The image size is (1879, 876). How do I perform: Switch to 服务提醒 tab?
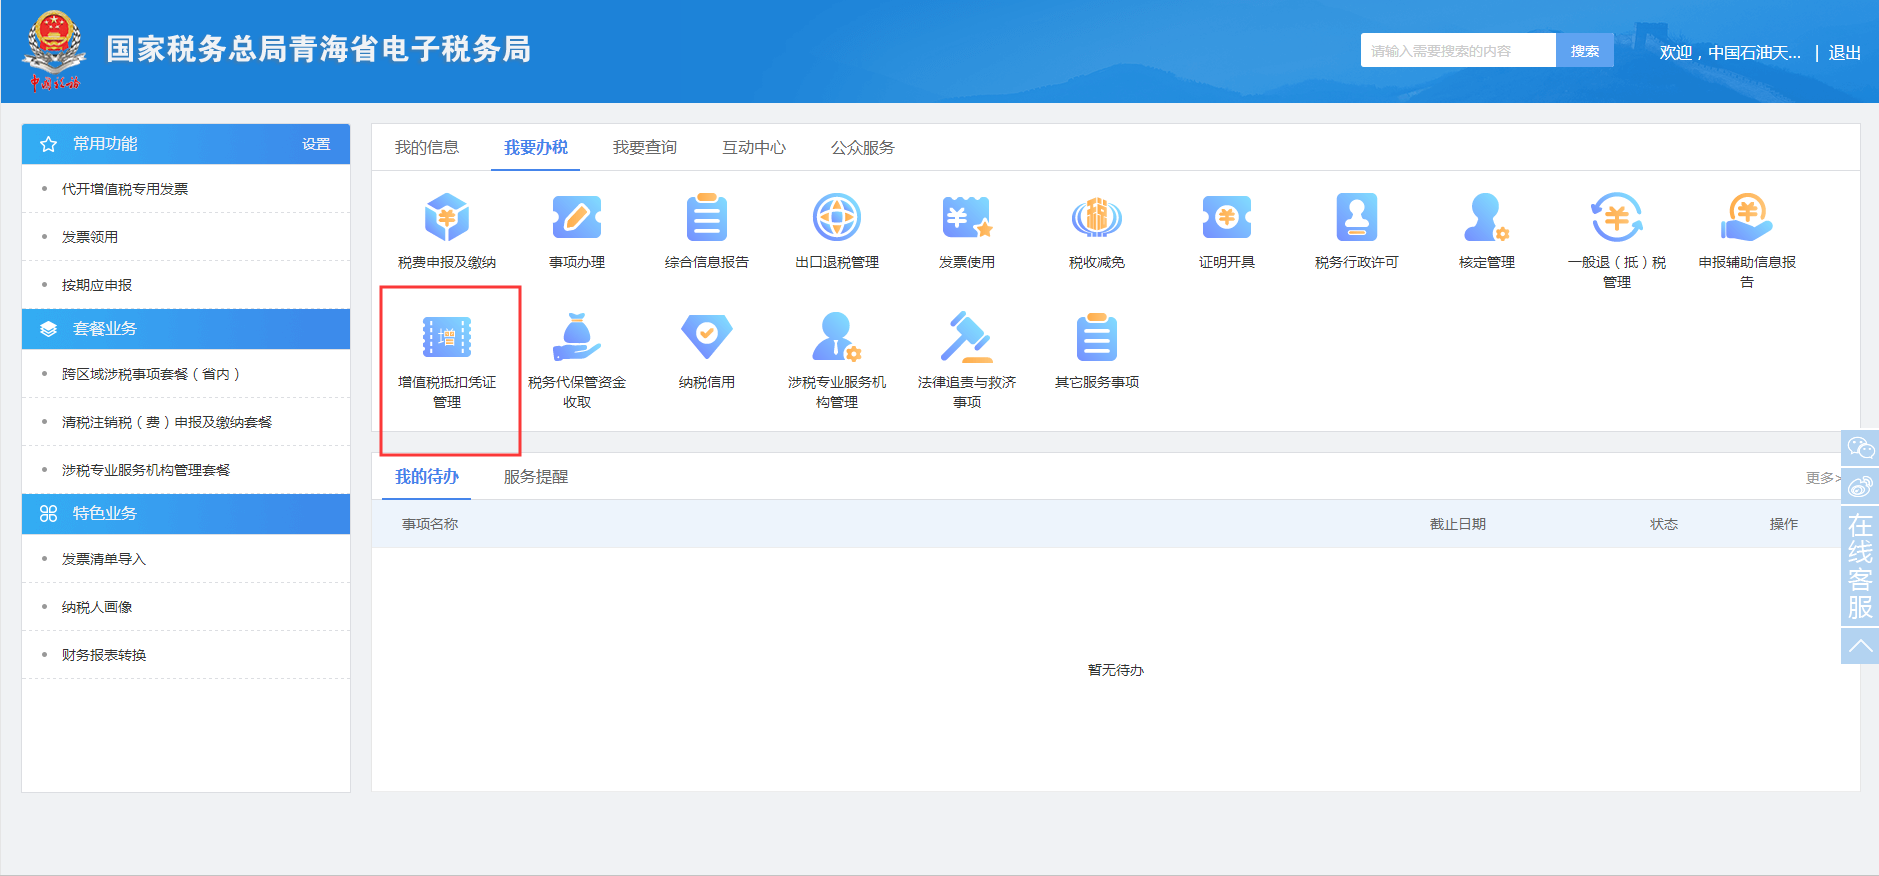[536, 477]
